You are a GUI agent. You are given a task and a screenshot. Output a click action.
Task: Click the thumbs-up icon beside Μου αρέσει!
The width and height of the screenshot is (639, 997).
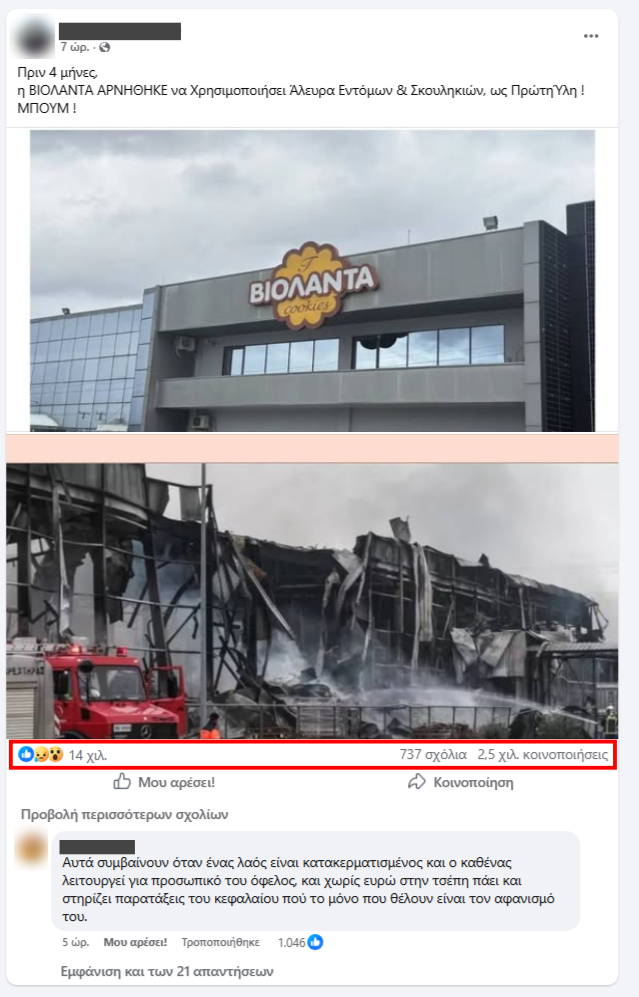coord(122,781)
